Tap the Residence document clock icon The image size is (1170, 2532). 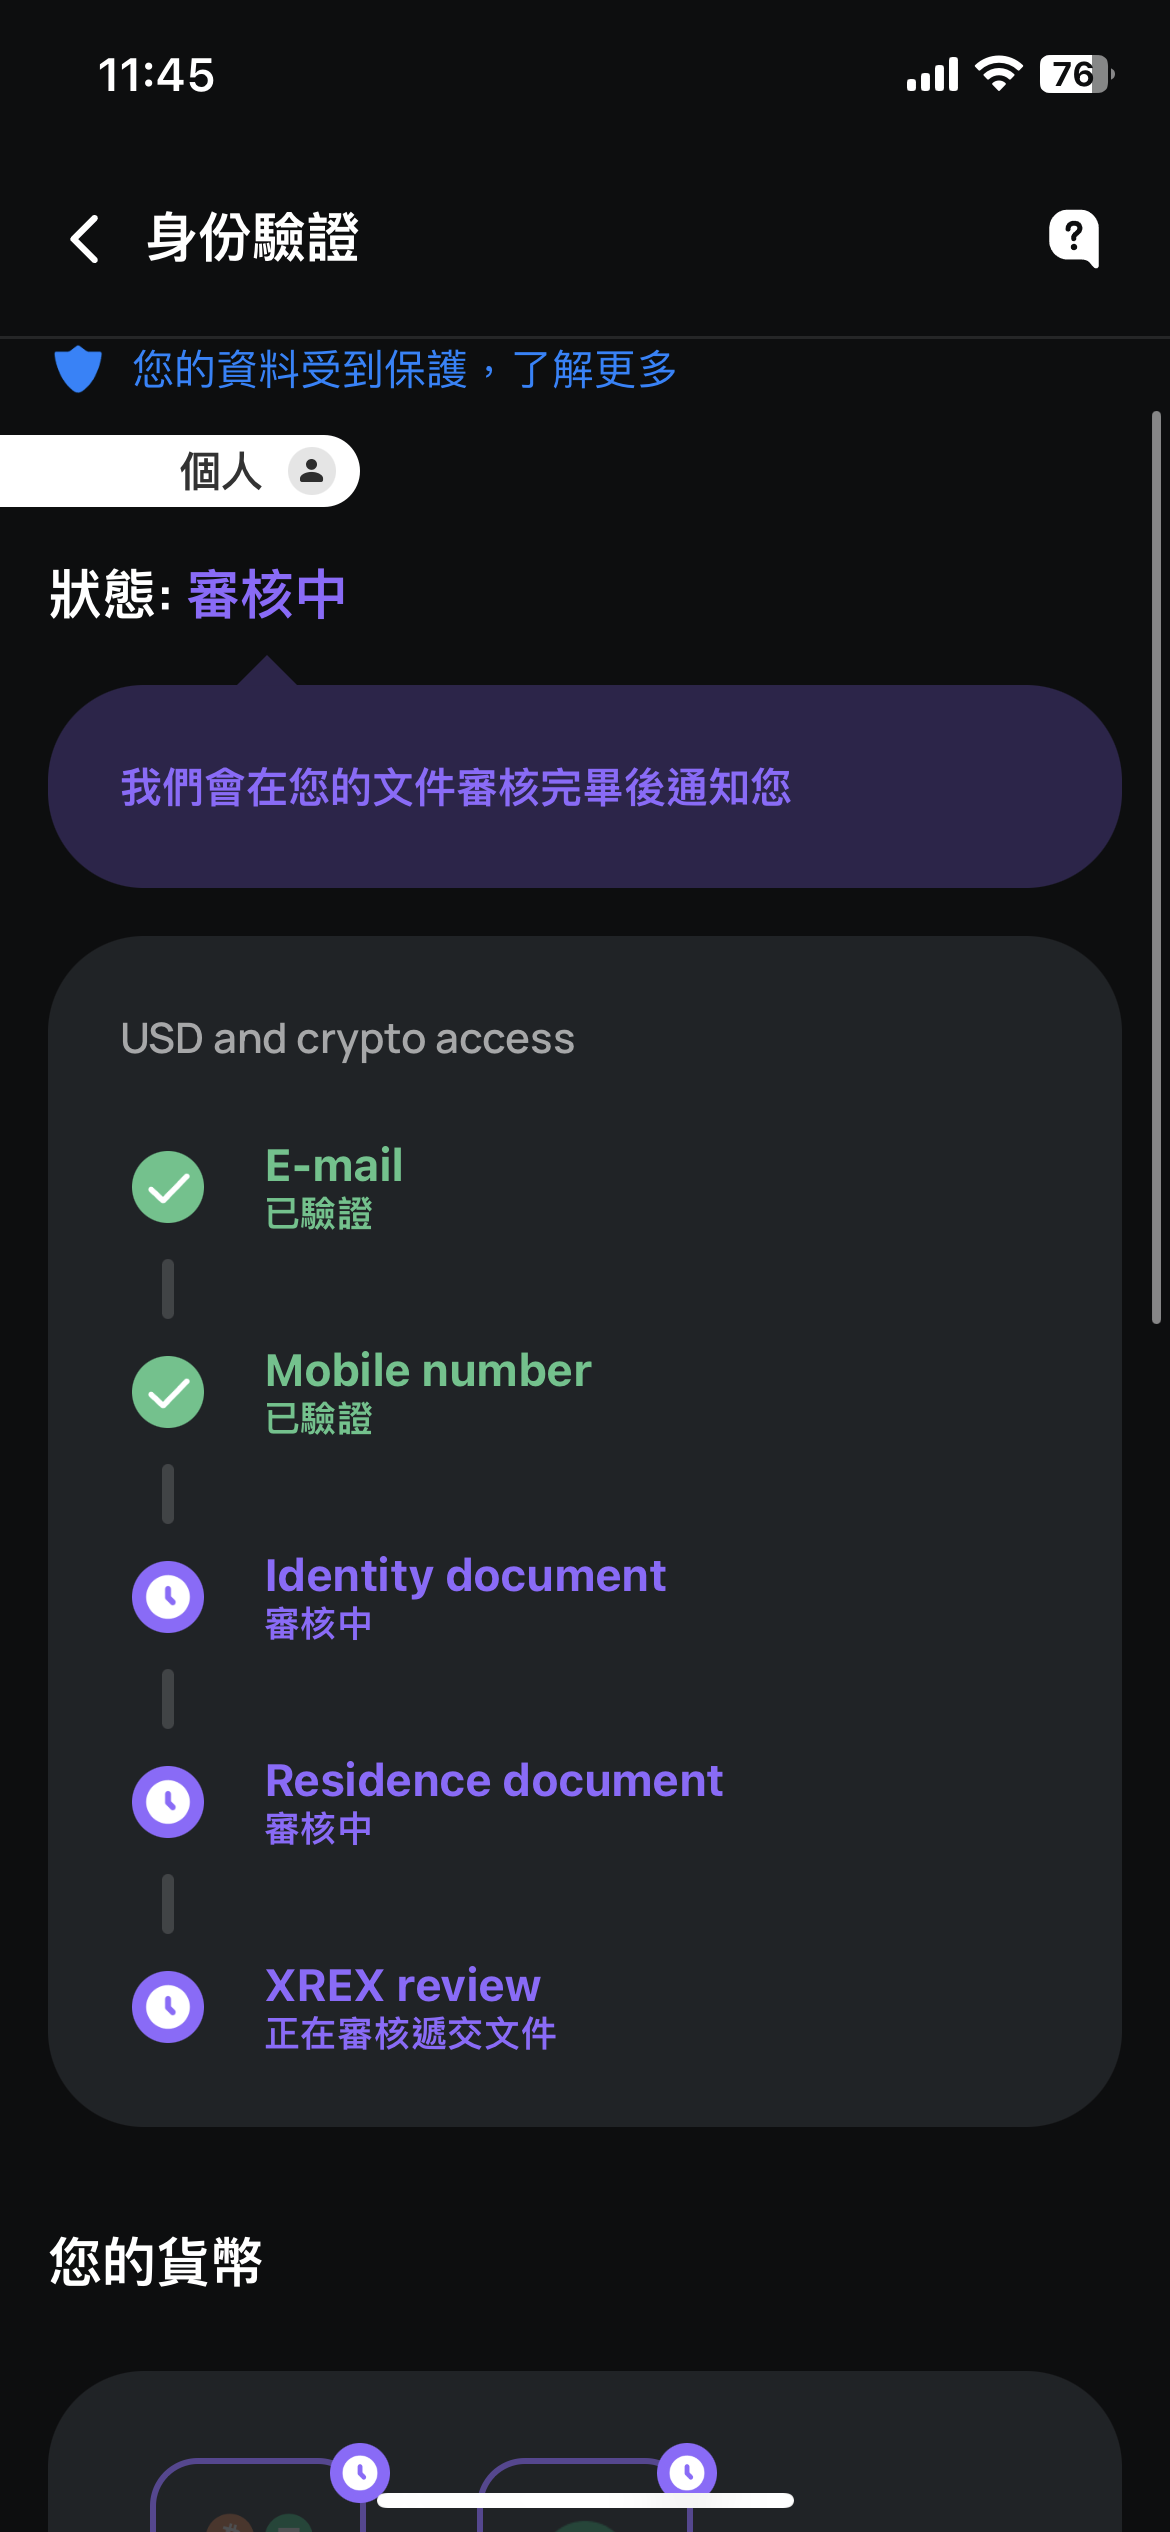[168, 1802]
